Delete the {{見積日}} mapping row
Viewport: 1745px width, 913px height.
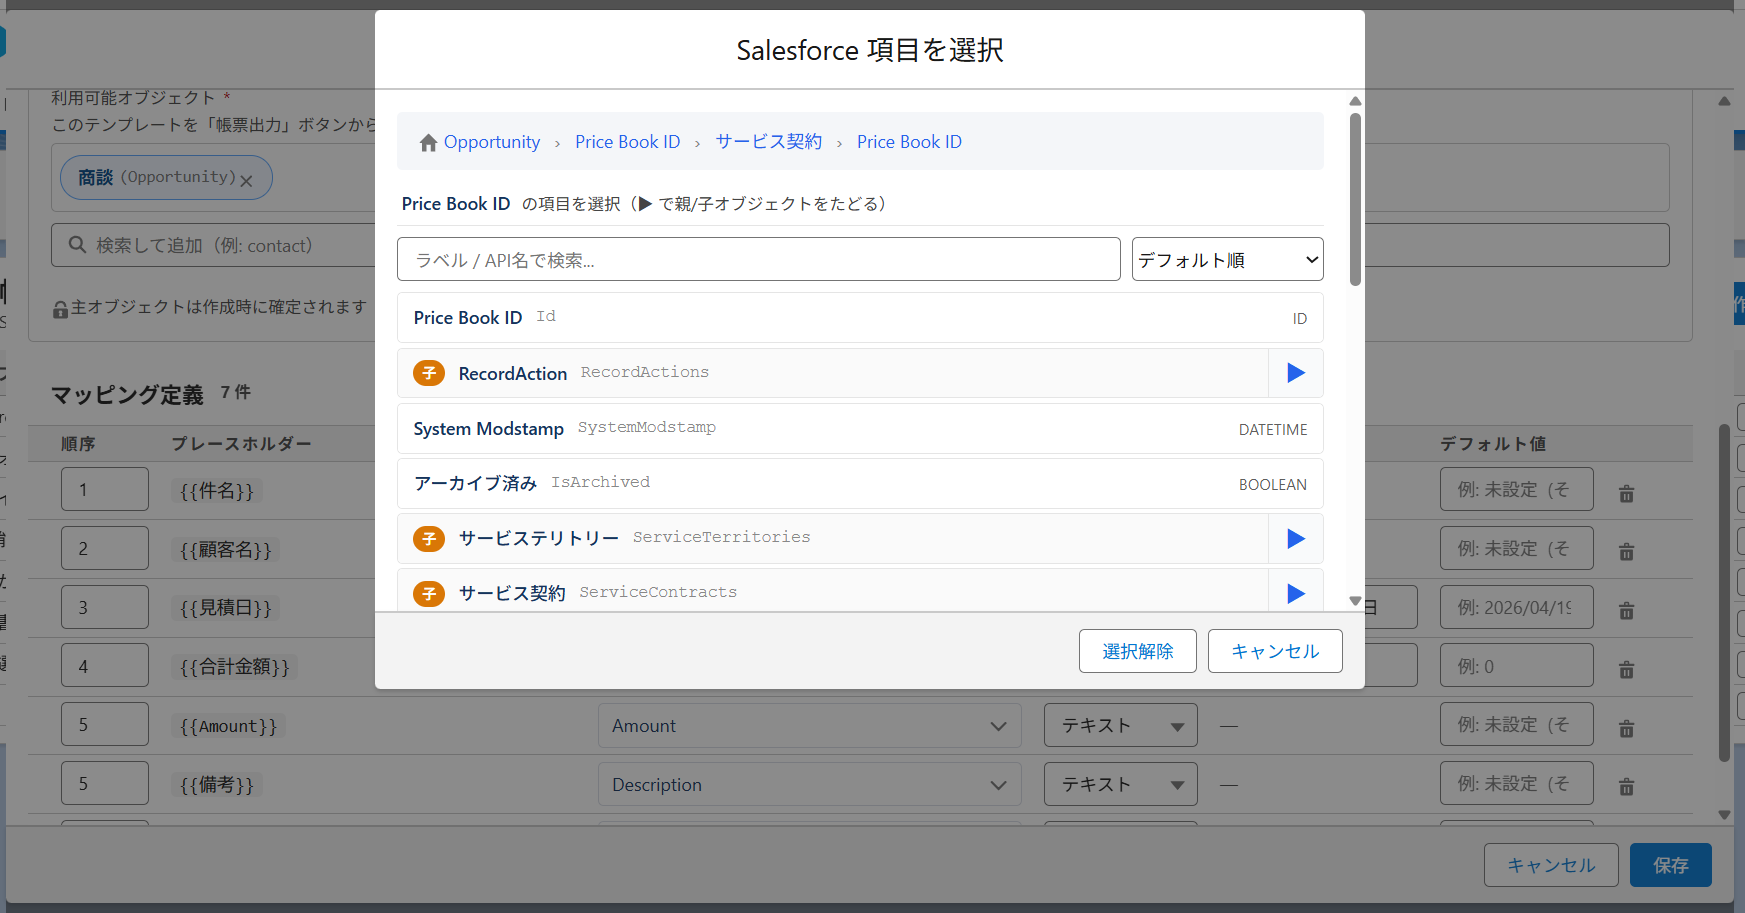pyautogui.click(x=1627, y=611)
